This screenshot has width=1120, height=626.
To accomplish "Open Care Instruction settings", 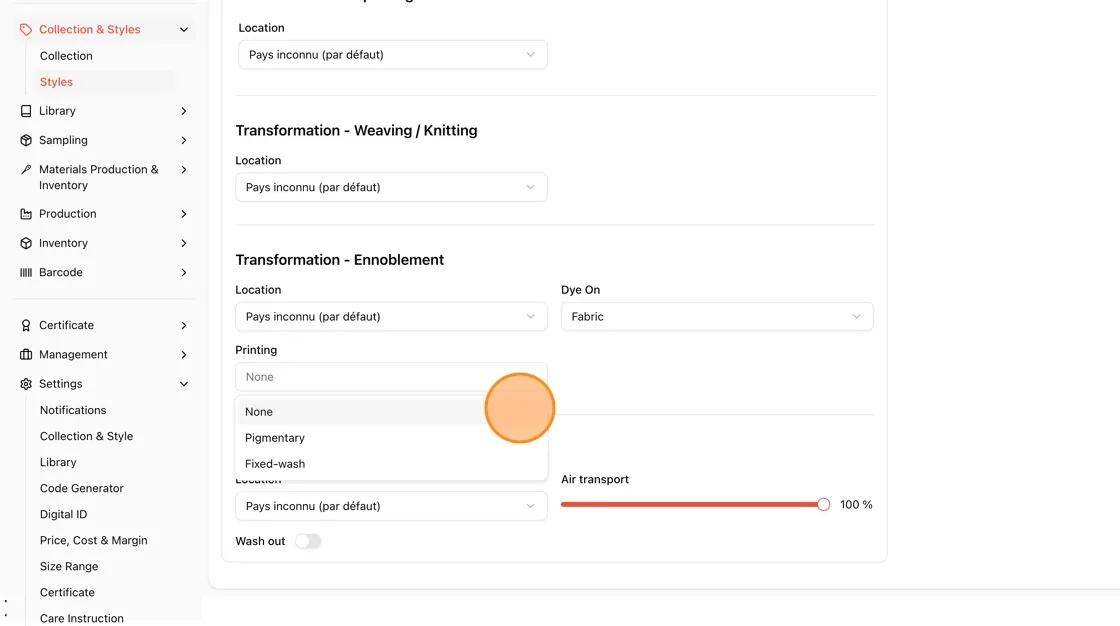I will point(81,618).
